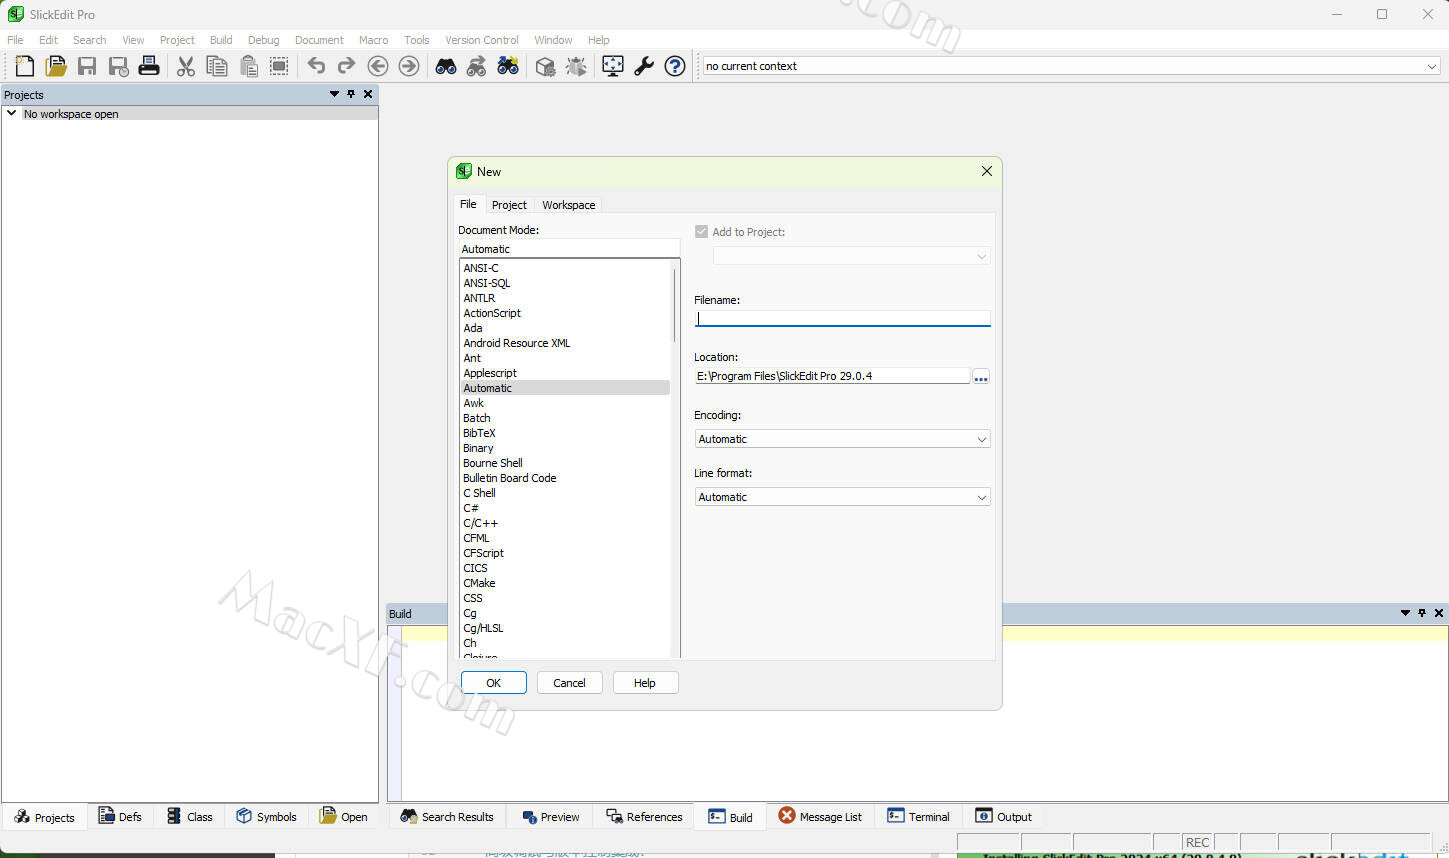
Task: Click the Cut scissors icon
Action: coord(186,66)
